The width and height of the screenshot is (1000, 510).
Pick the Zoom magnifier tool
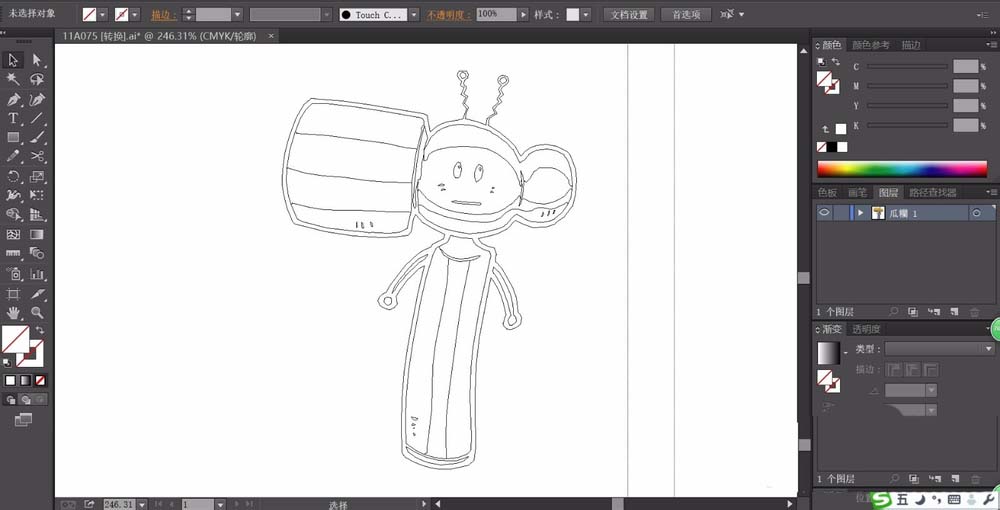click(37, 313)
